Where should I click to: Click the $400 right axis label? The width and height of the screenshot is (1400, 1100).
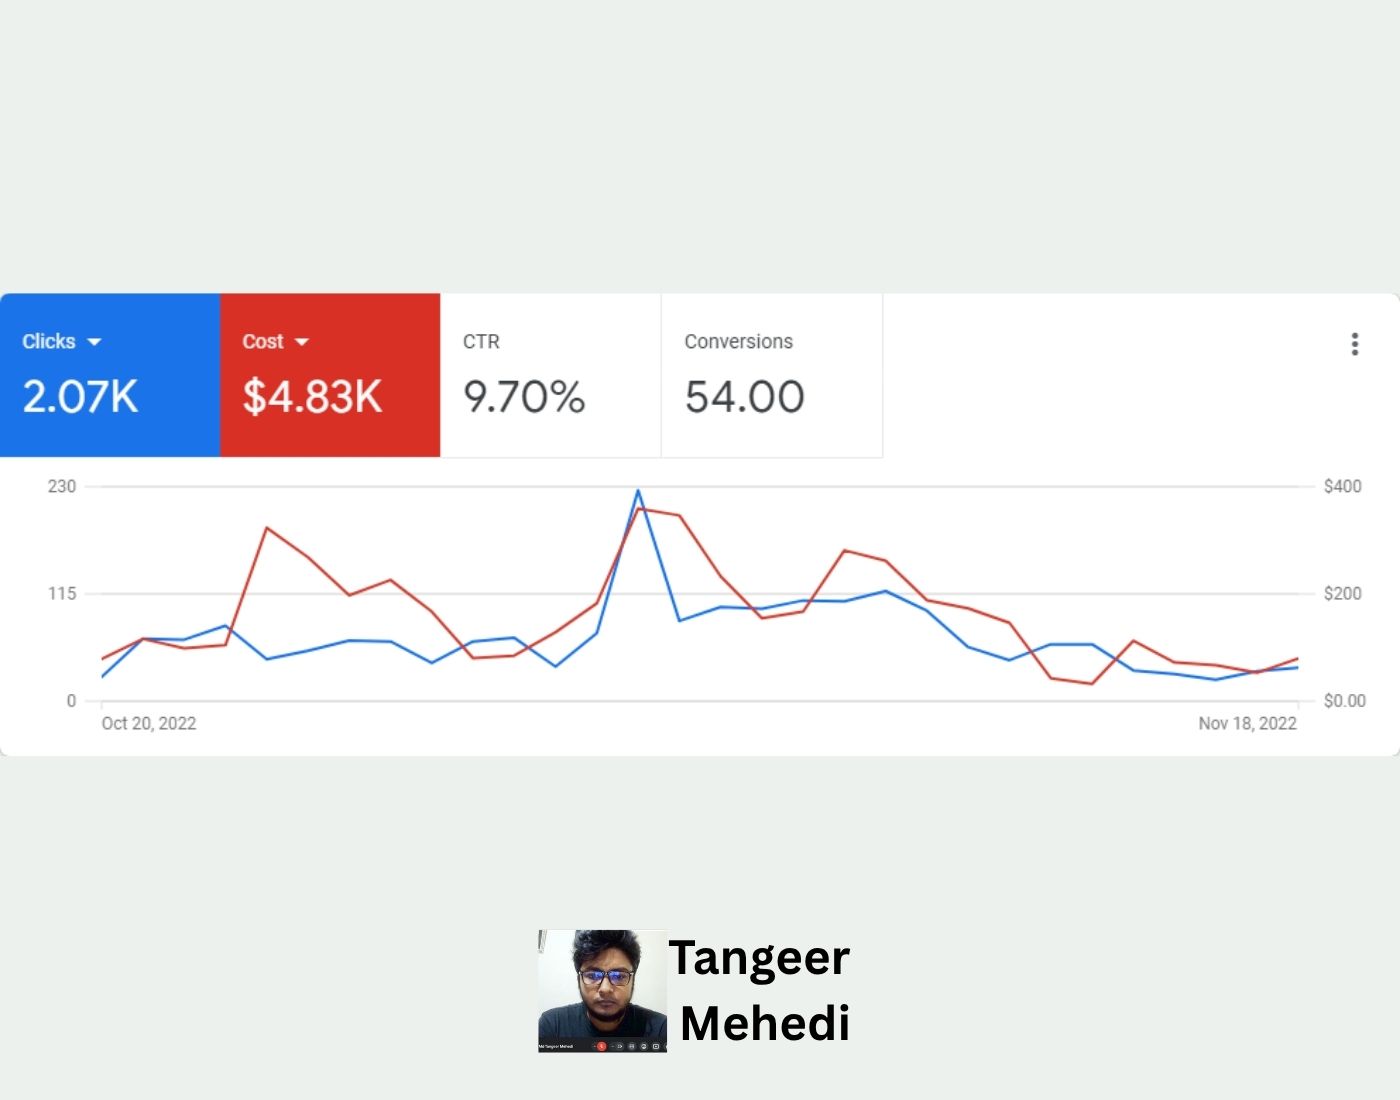click(1342, 486)
